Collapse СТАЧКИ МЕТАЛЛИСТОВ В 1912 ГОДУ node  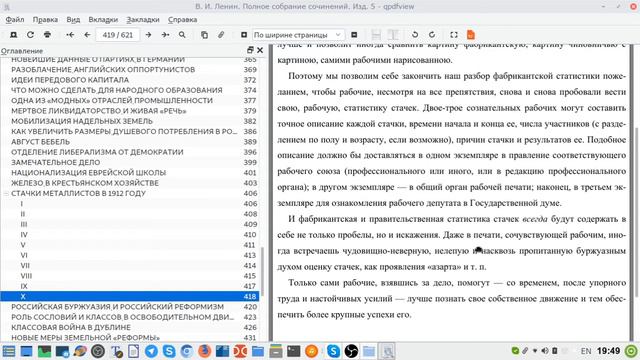point(6,193)
